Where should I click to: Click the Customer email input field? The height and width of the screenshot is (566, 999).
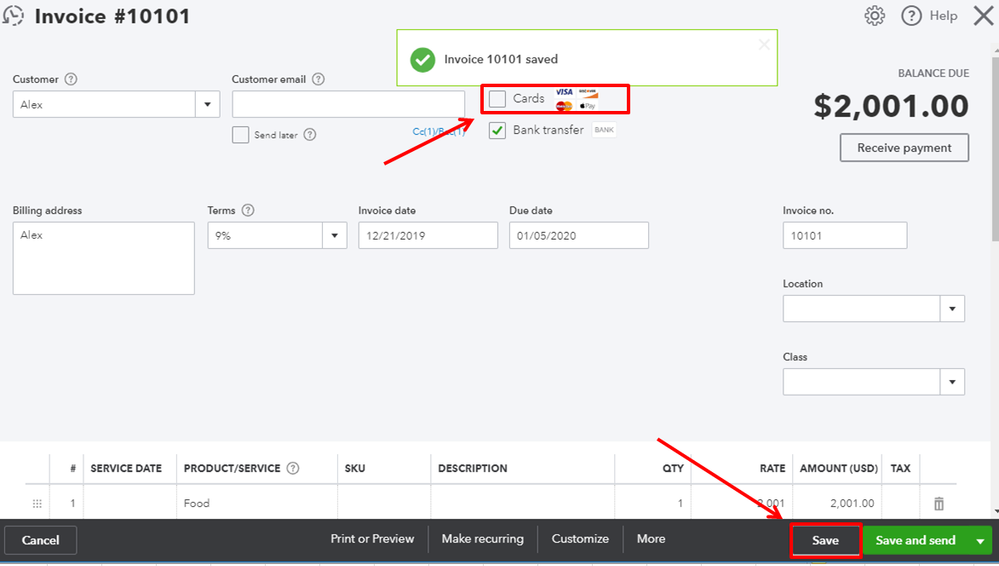point(349,105)
